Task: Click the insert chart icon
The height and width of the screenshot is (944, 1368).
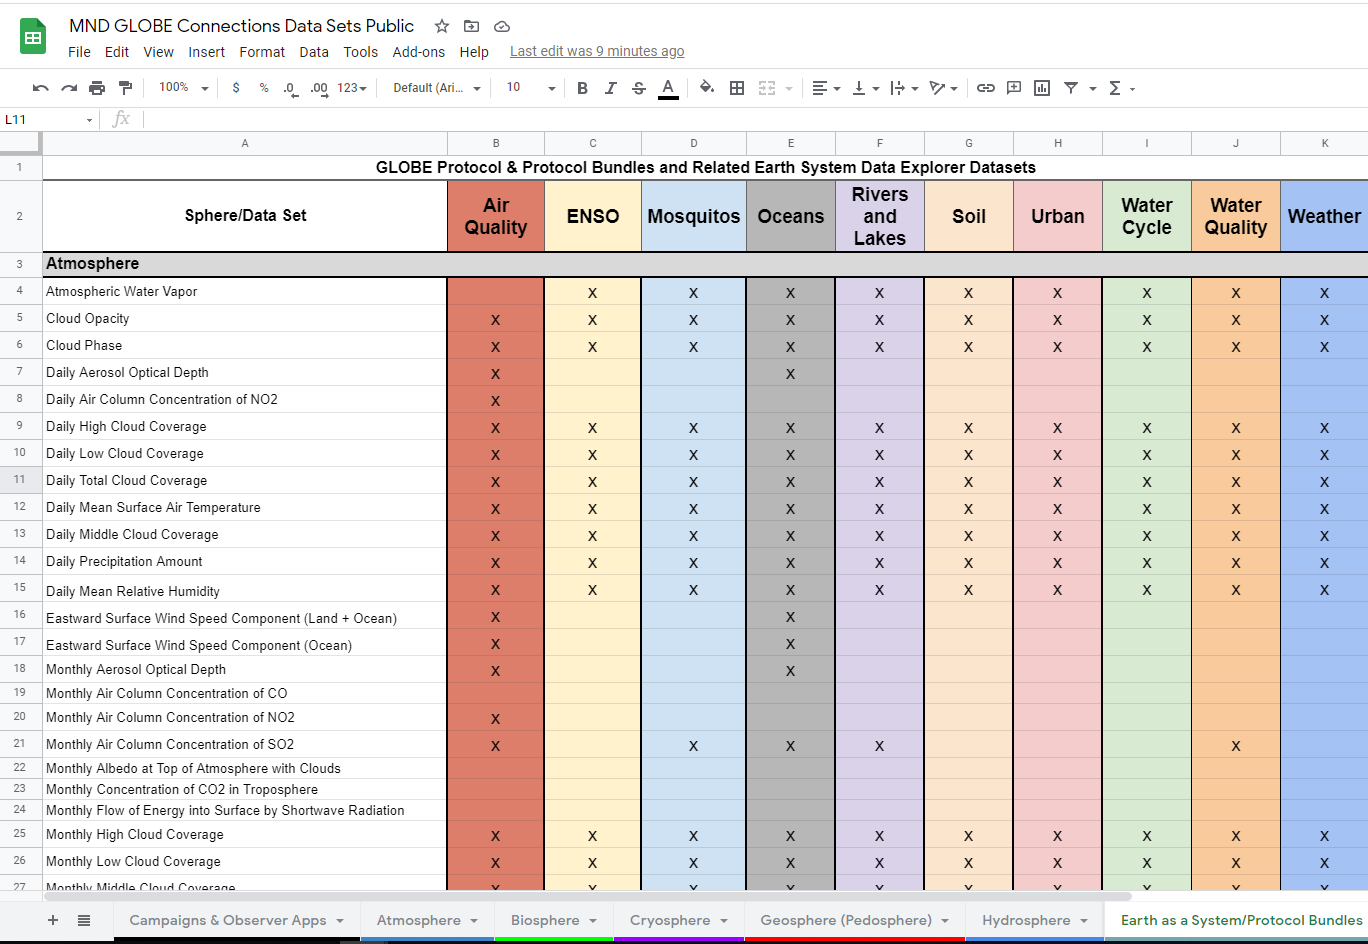Action: point(1042,88)
